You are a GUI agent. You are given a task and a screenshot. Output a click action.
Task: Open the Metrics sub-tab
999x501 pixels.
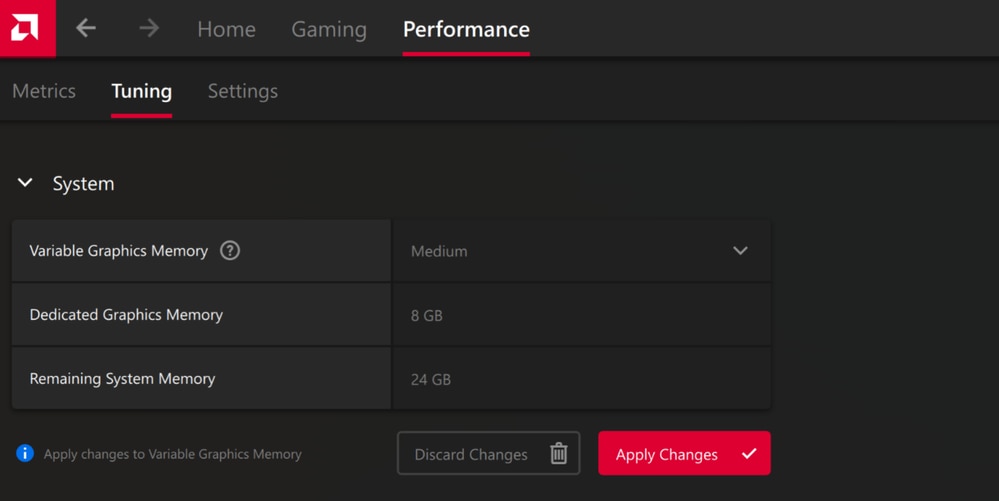point(44,91)
